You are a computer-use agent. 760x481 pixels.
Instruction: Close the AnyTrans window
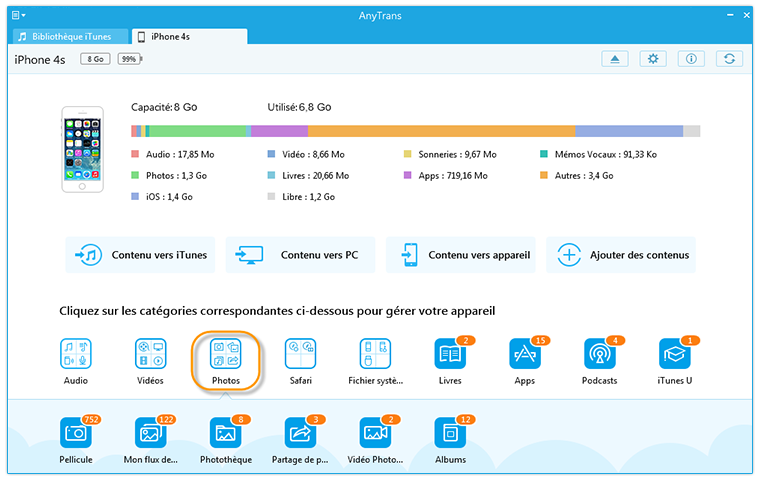pyautogui.click(x=747, y=16)
